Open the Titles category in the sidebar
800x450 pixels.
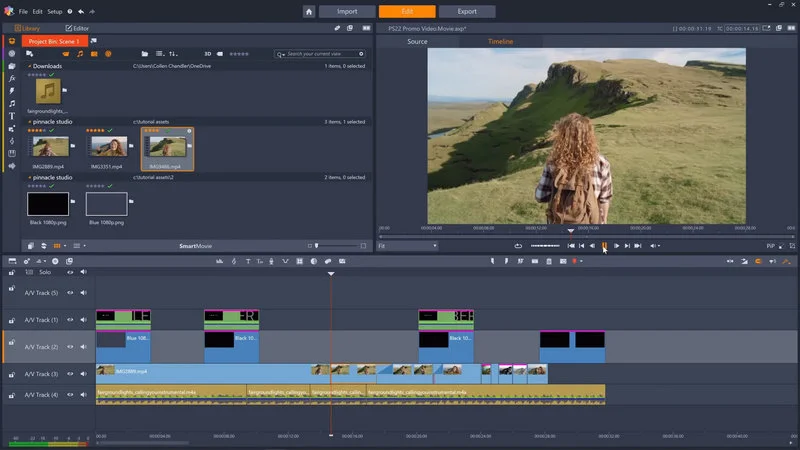coord(12,115)
